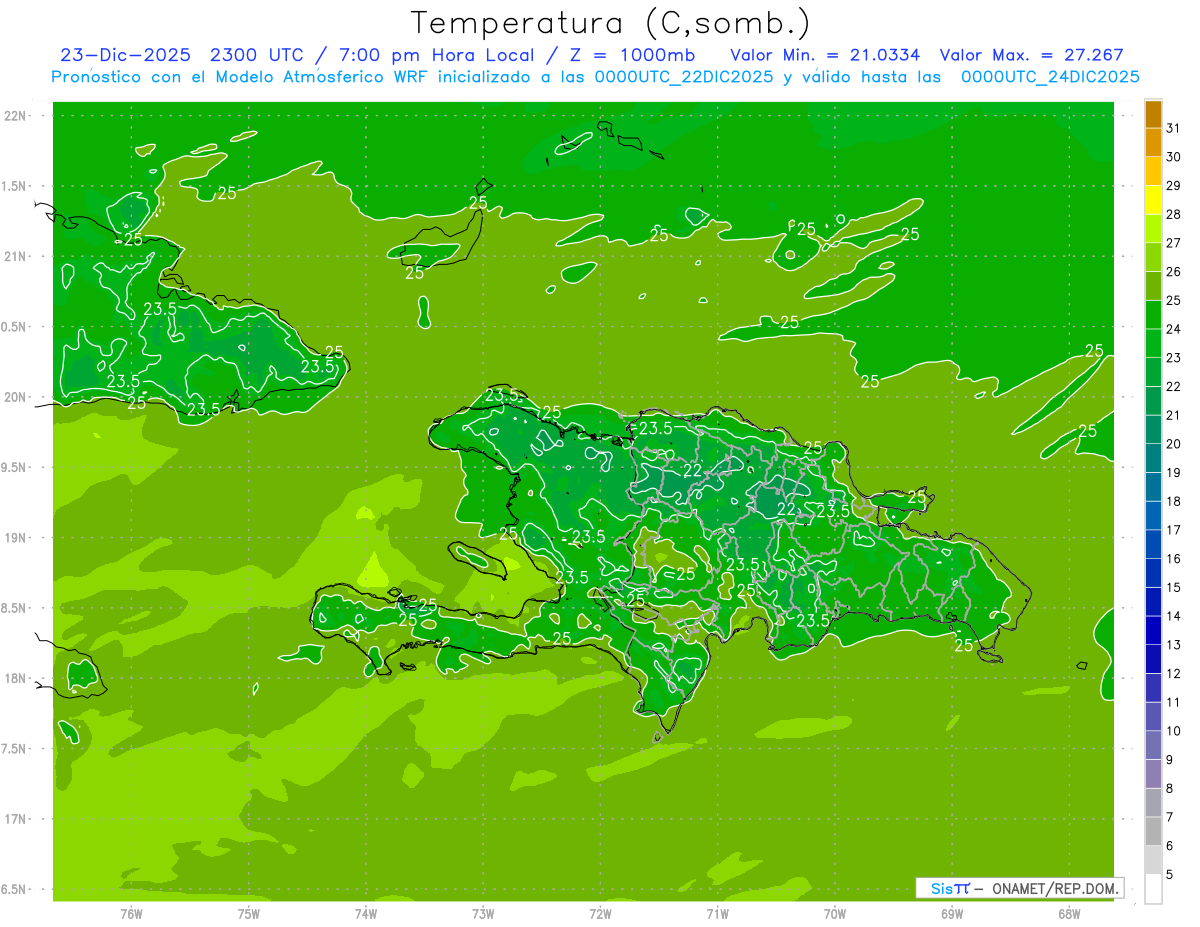Click the '73W' longitude axis label
Screen dimensions: 1200x927
click(x=483, y=913)
